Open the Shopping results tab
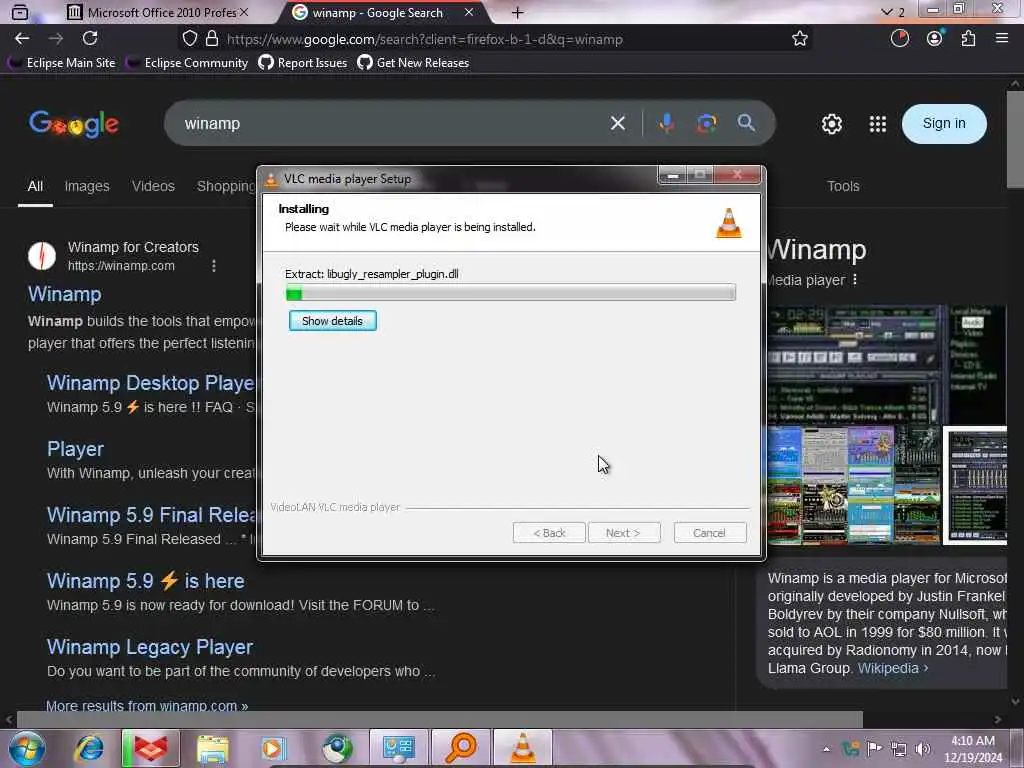This screenshot has height=768, width=1024. 226,186
